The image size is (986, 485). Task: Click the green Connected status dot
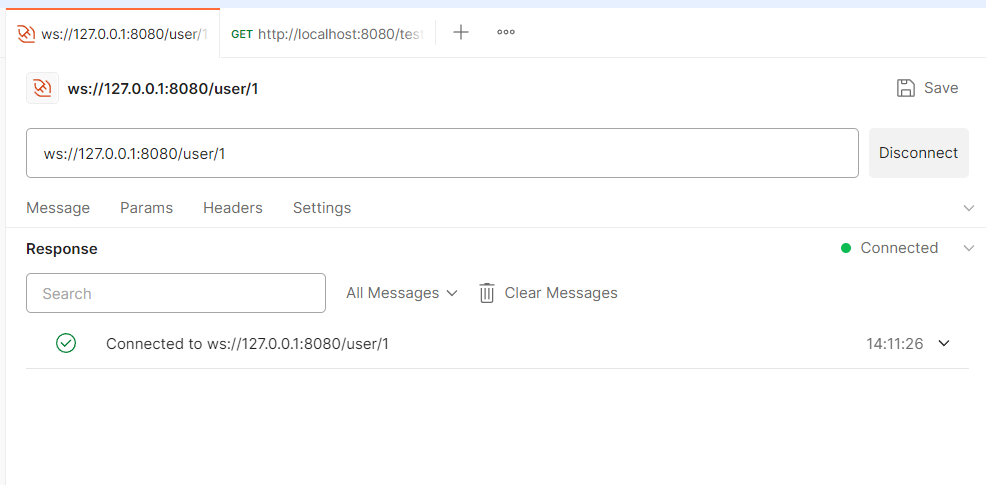point(846,248)
